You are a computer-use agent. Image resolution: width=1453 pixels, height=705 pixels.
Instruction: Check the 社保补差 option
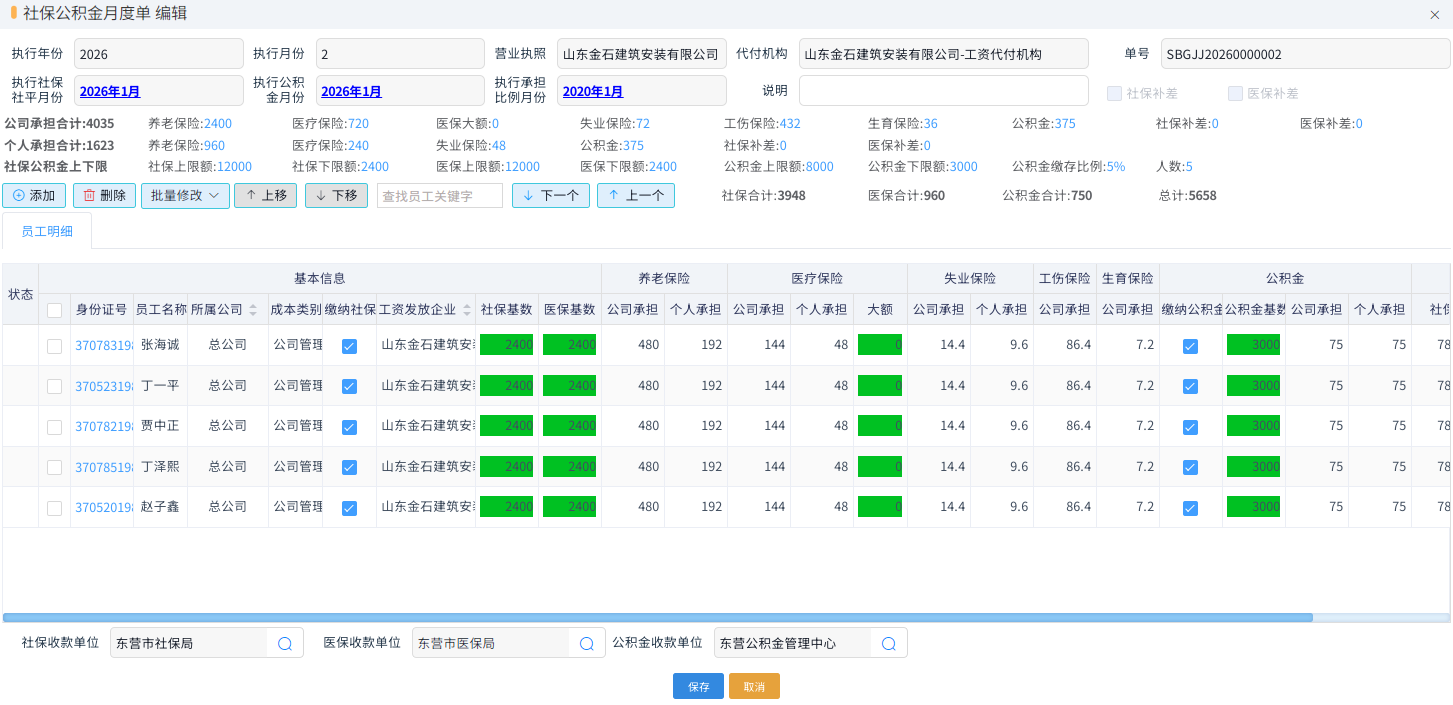click(1114, 93)
